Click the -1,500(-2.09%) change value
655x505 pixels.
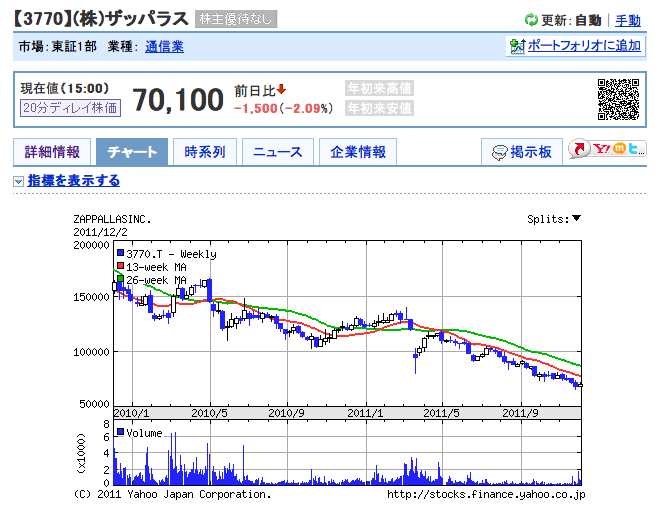click(x=284, y=109)
